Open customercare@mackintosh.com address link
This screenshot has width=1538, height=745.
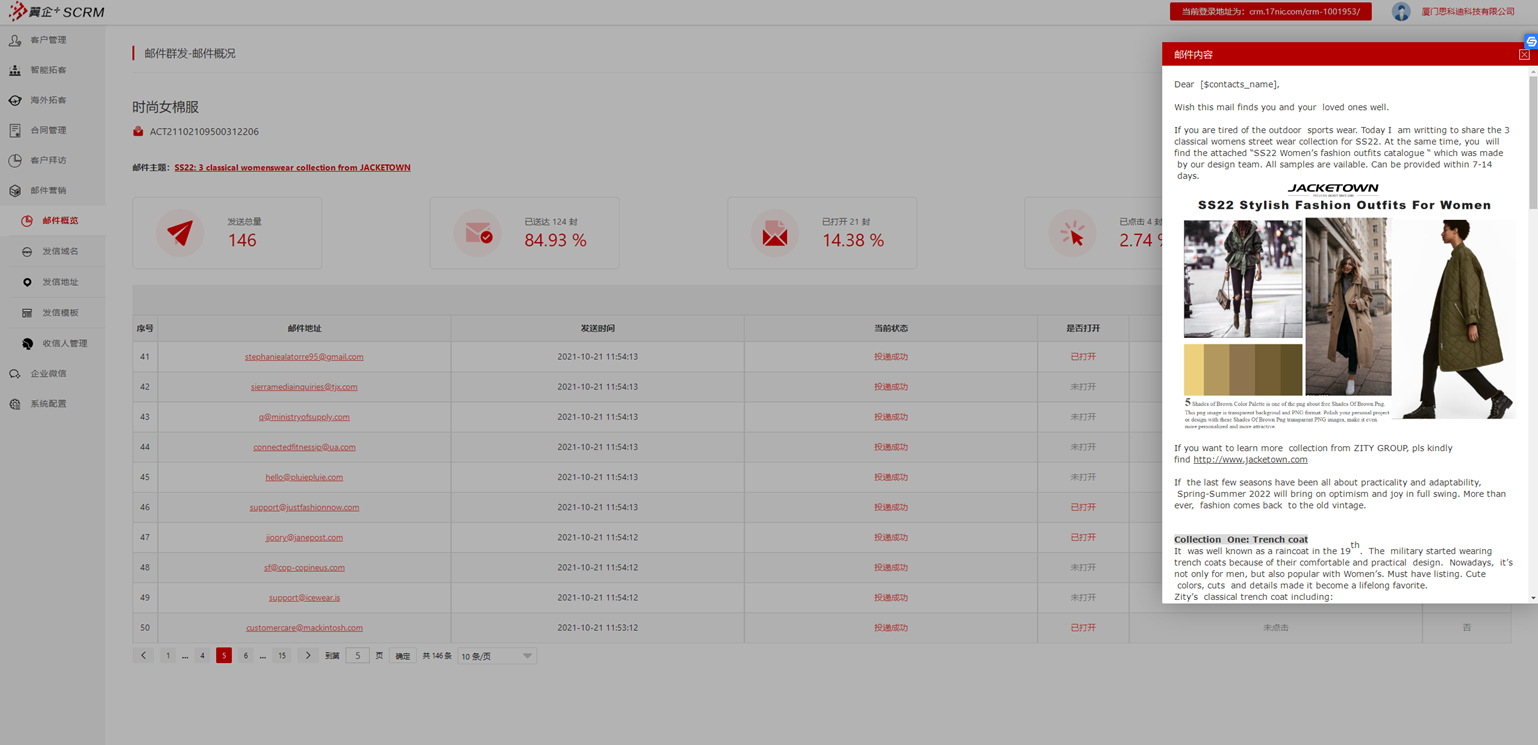(x=304, y=628)
